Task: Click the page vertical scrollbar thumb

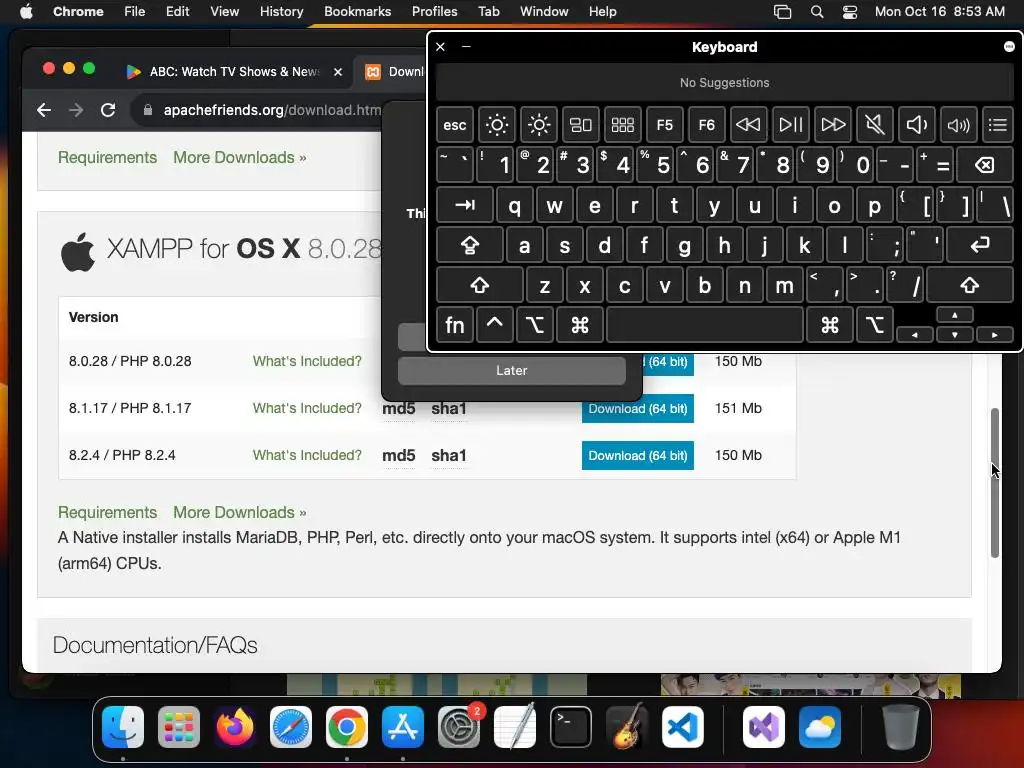Action: click(995, 483)
